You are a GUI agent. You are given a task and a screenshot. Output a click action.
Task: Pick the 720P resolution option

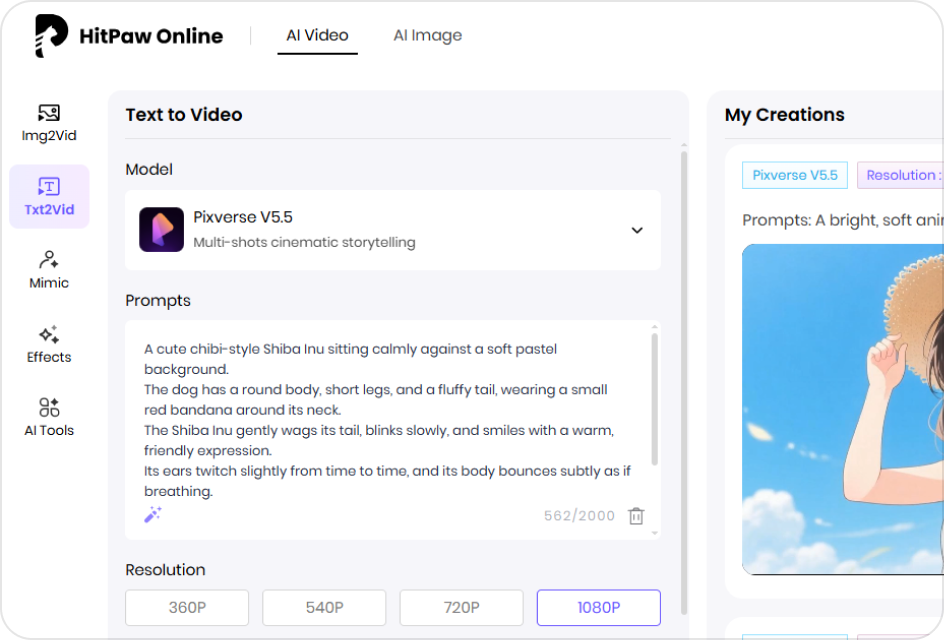point(461,607)
